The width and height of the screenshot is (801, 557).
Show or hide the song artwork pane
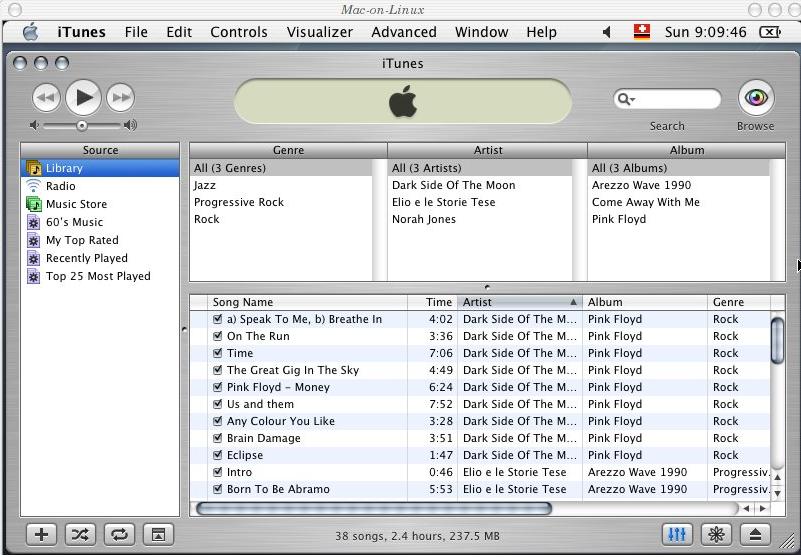tap(158, 535)
